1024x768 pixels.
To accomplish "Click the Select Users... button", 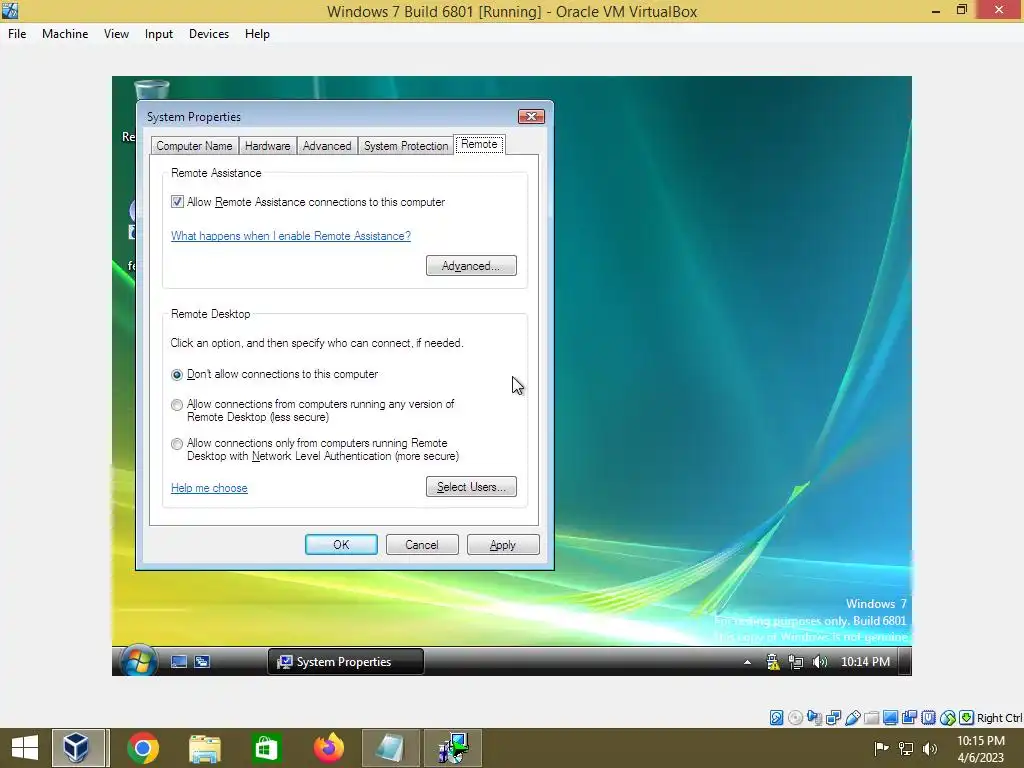I will (x=471, y=487).
